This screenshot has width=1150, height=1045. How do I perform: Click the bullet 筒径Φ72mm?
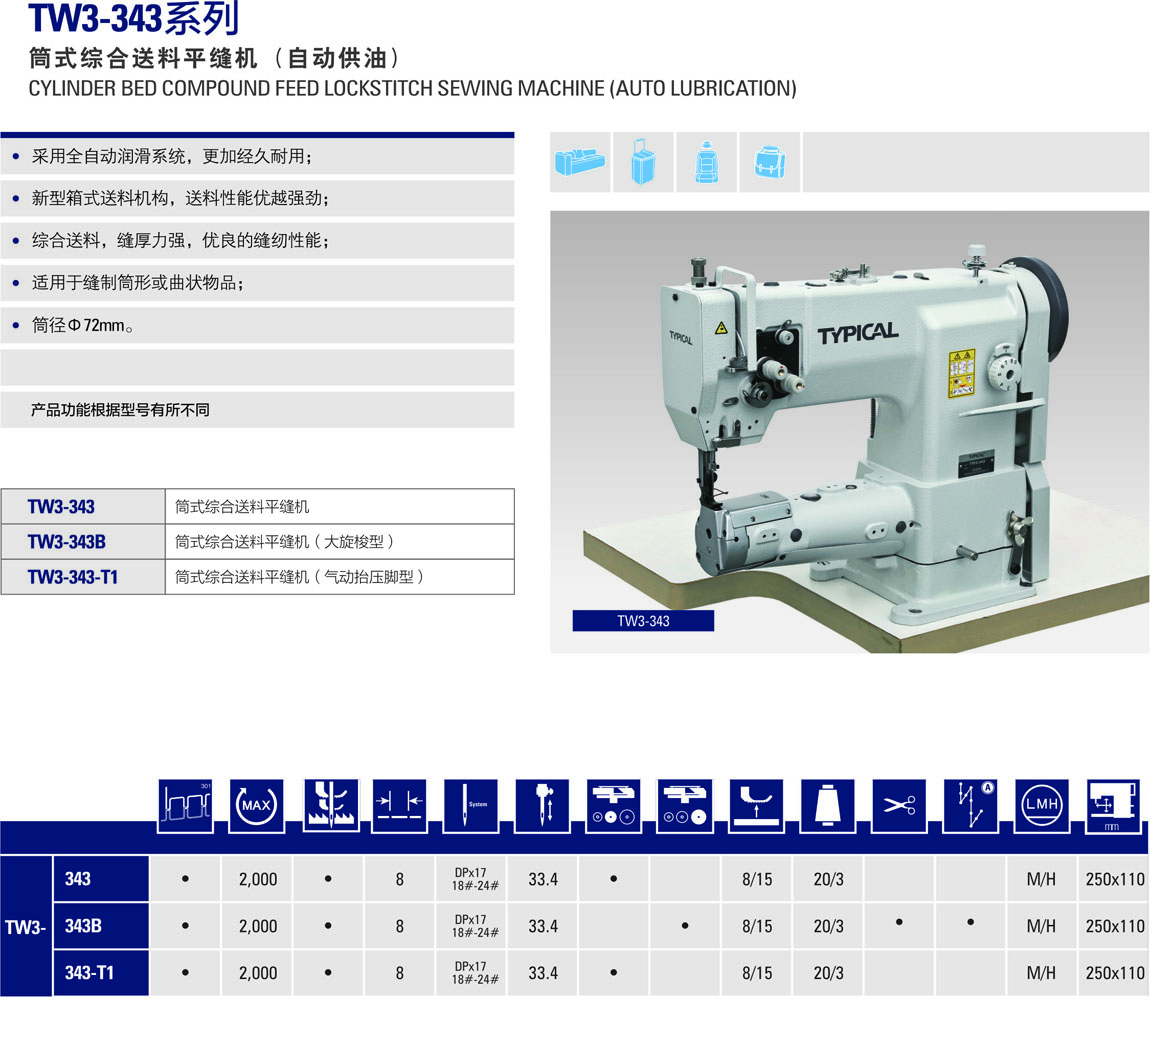pos(82,325)
